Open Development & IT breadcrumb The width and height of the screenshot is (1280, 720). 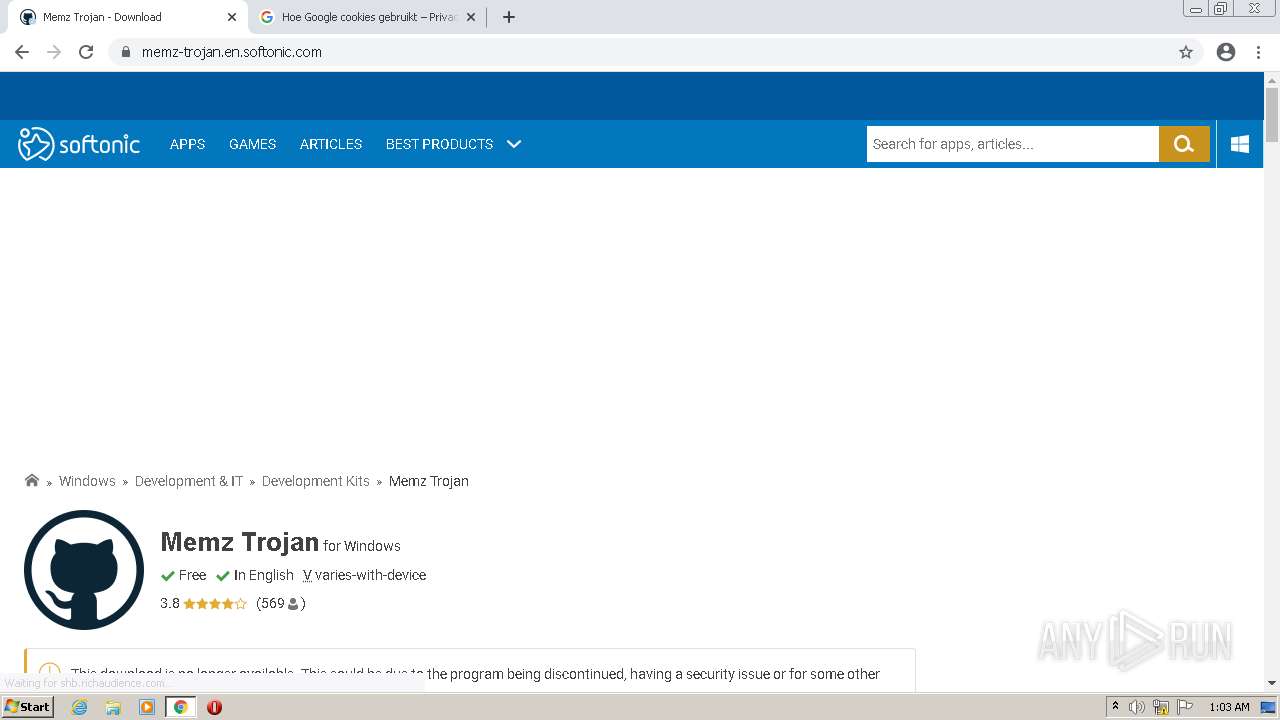click(x=189, y=481)
